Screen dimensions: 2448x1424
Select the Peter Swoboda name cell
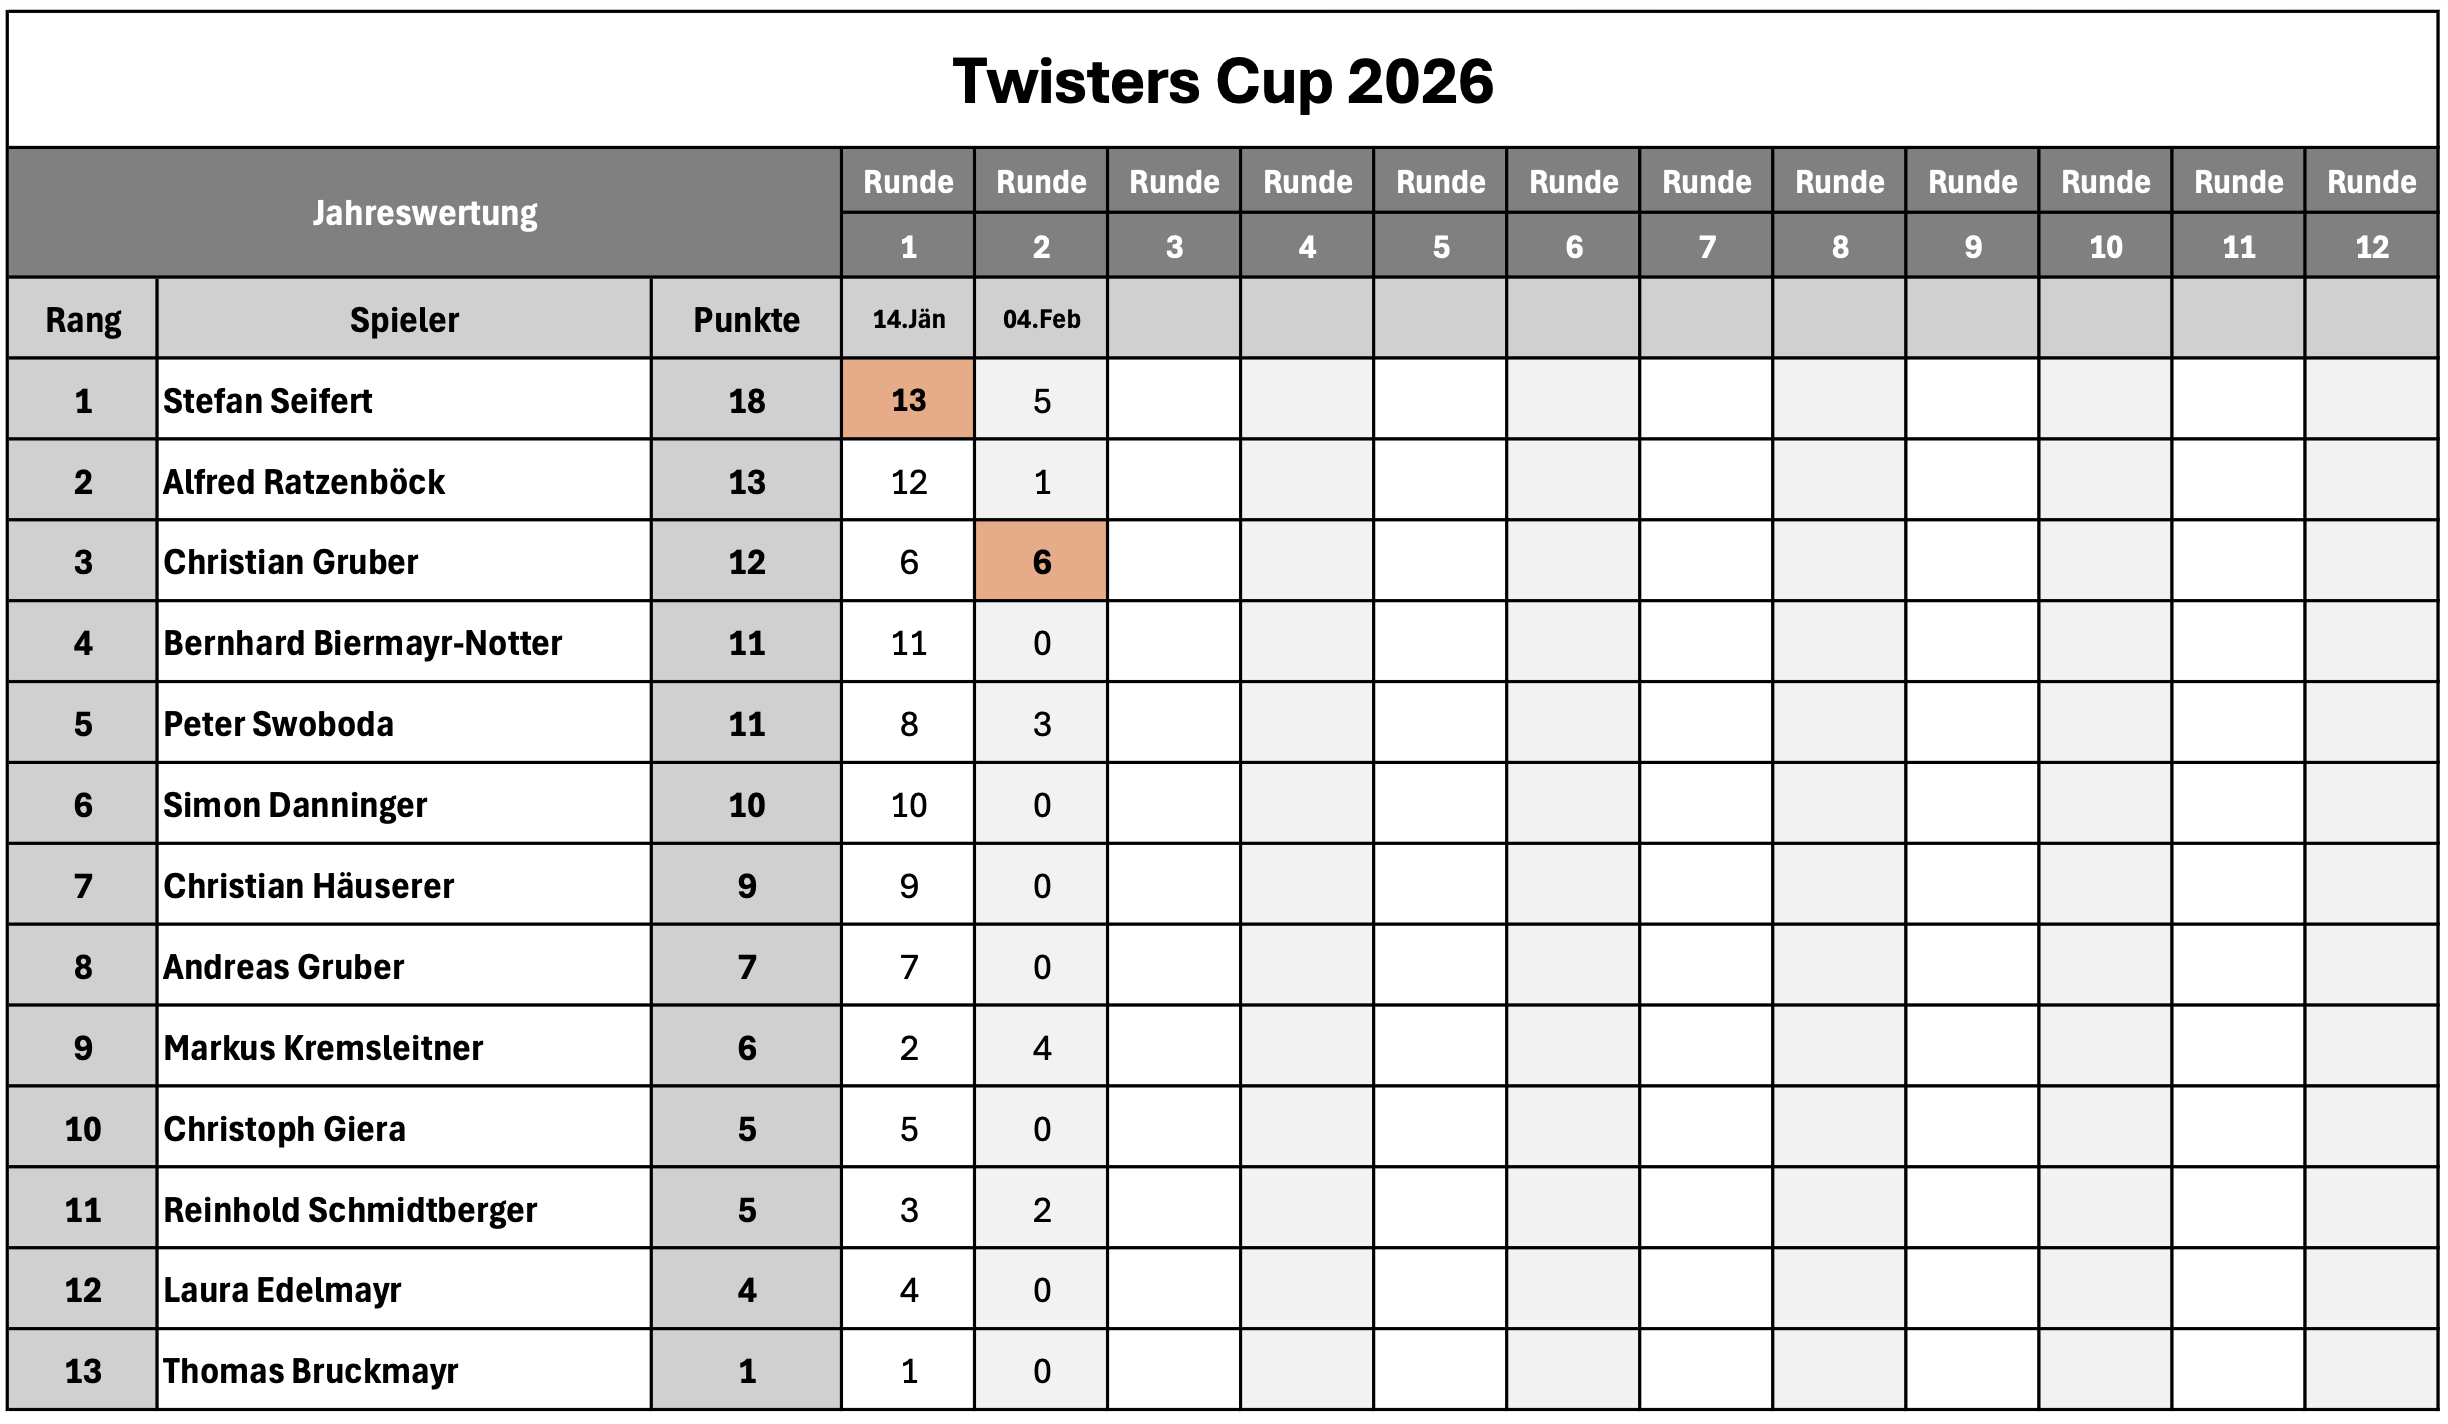click(278, 724)
